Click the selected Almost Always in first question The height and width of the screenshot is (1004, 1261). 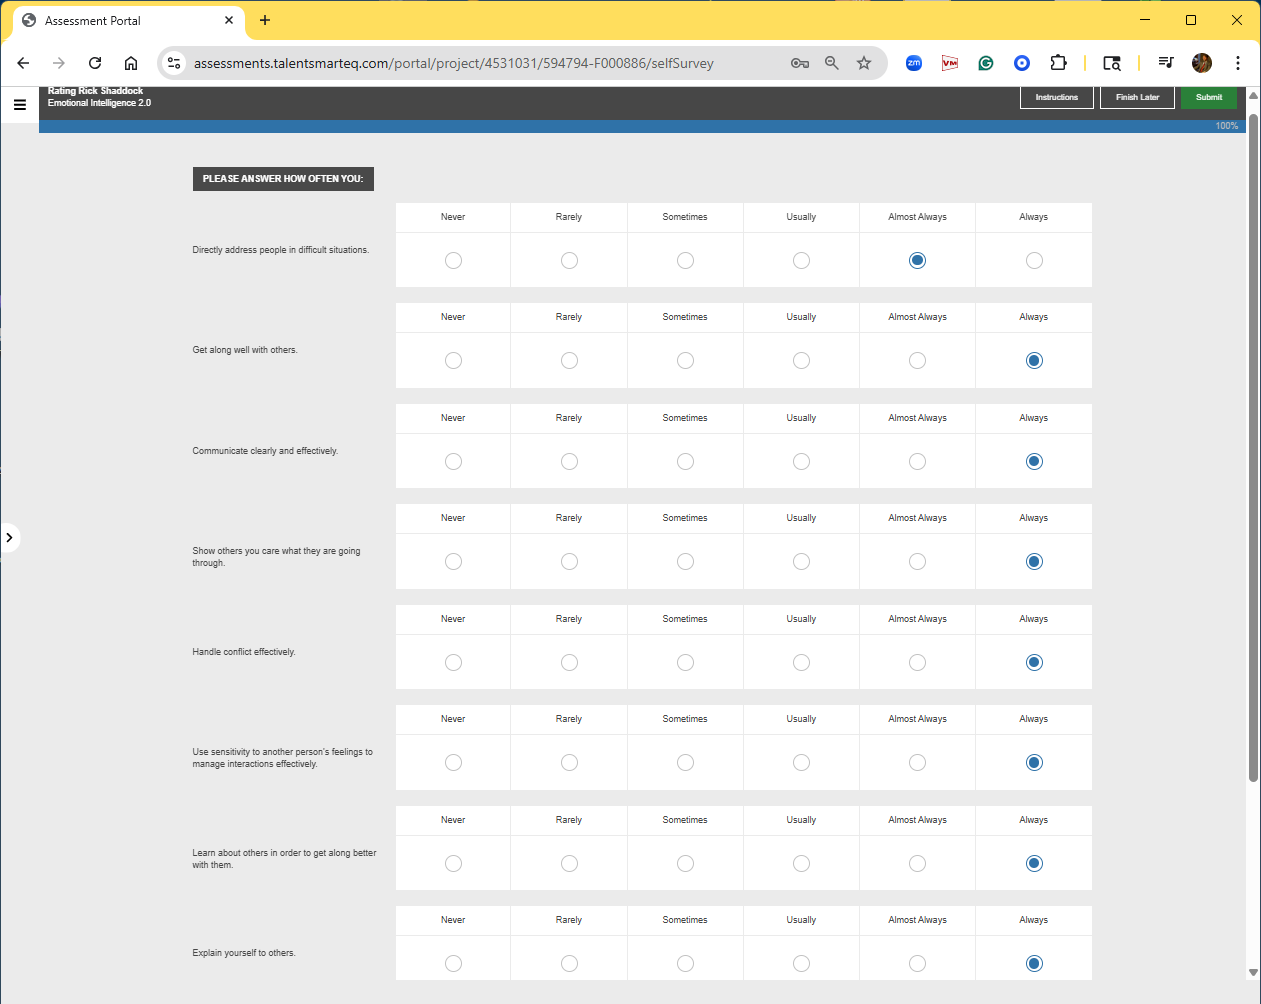tap(917, 261)
